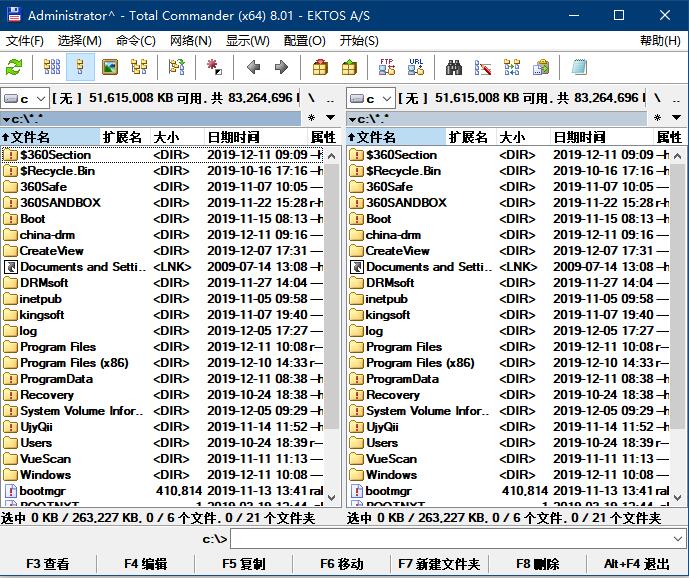Select china-drm folder in right panel

tap(508, 235)
